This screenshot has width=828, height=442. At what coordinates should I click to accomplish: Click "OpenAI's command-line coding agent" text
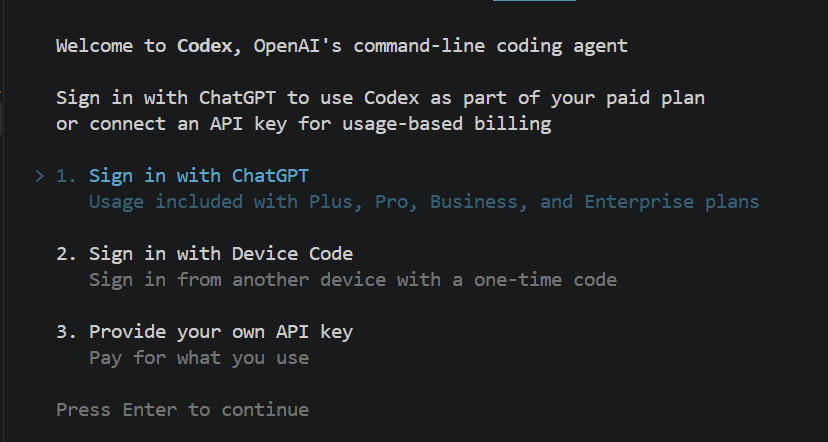440,46
